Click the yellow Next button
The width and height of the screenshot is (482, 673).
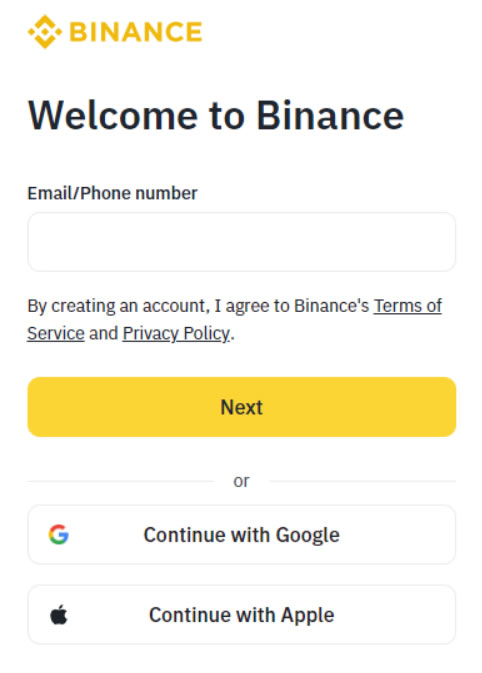click(241, 407)
